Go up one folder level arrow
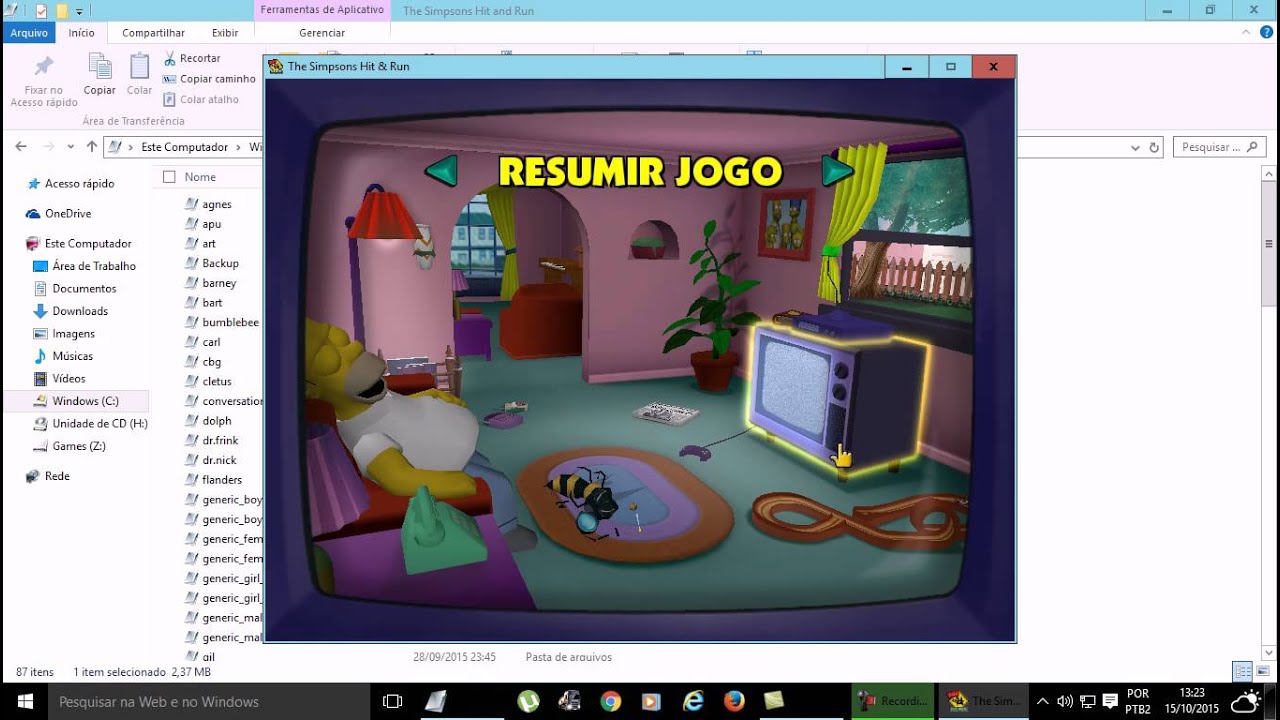Viewport: 1280px width, 720px height. (x=92, y=147)
